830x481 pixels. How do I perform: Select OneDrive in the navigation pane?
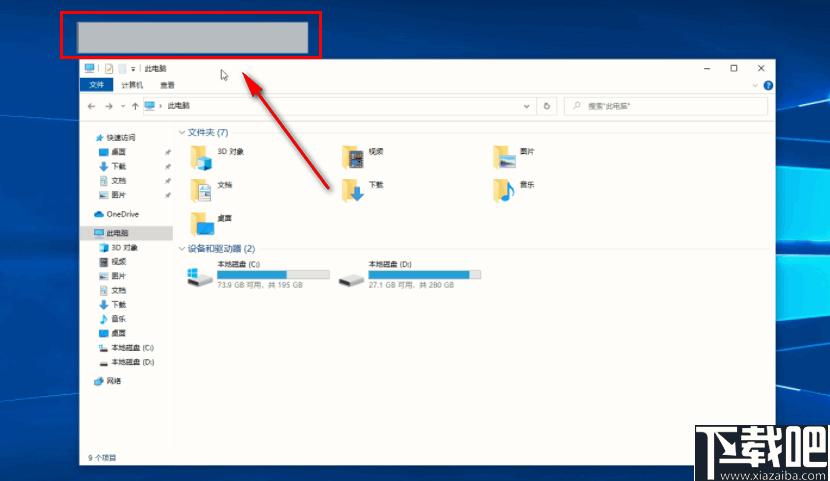tap(122, 214)
